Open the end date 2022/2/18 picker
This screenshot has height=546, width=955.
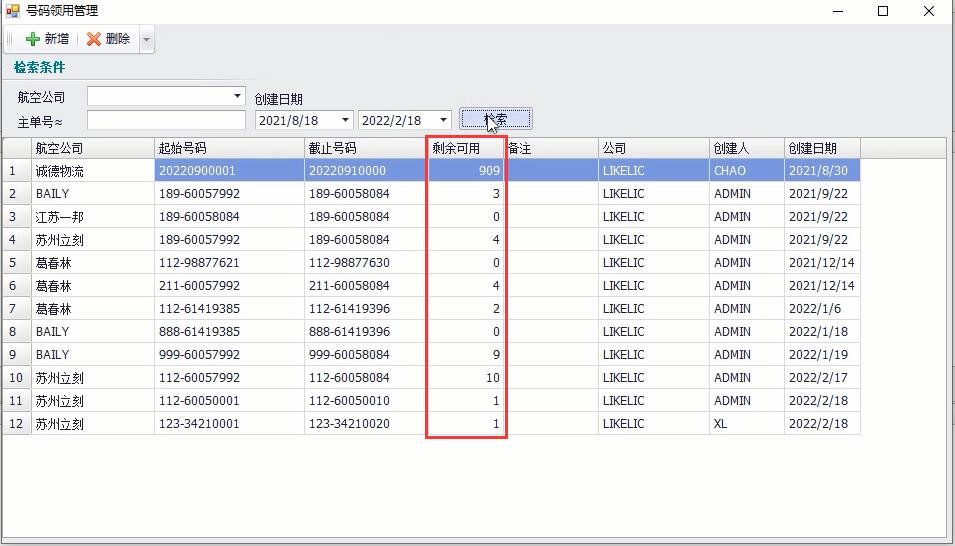click(x=443, y=120)
